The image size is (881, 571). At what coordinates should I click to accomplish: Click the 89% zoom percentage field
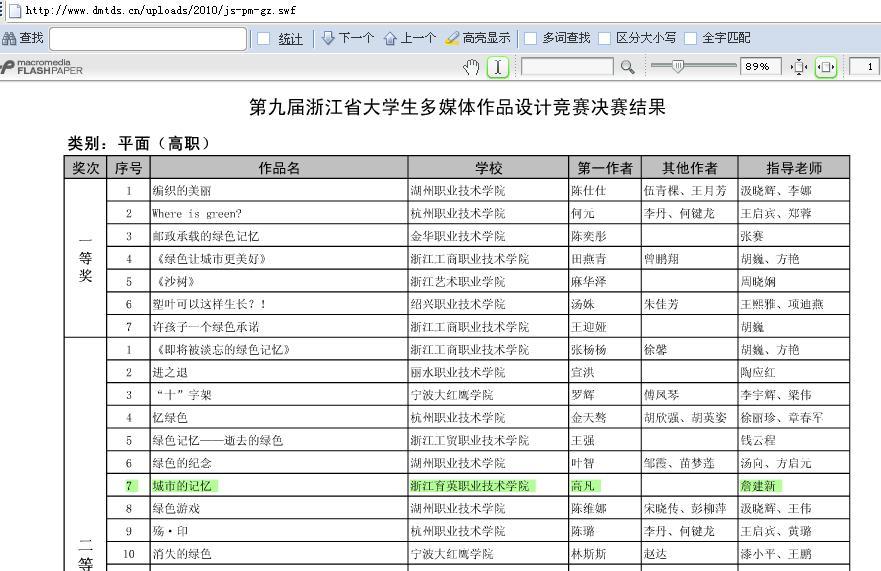pyautogui.click(x=760, y=67)
